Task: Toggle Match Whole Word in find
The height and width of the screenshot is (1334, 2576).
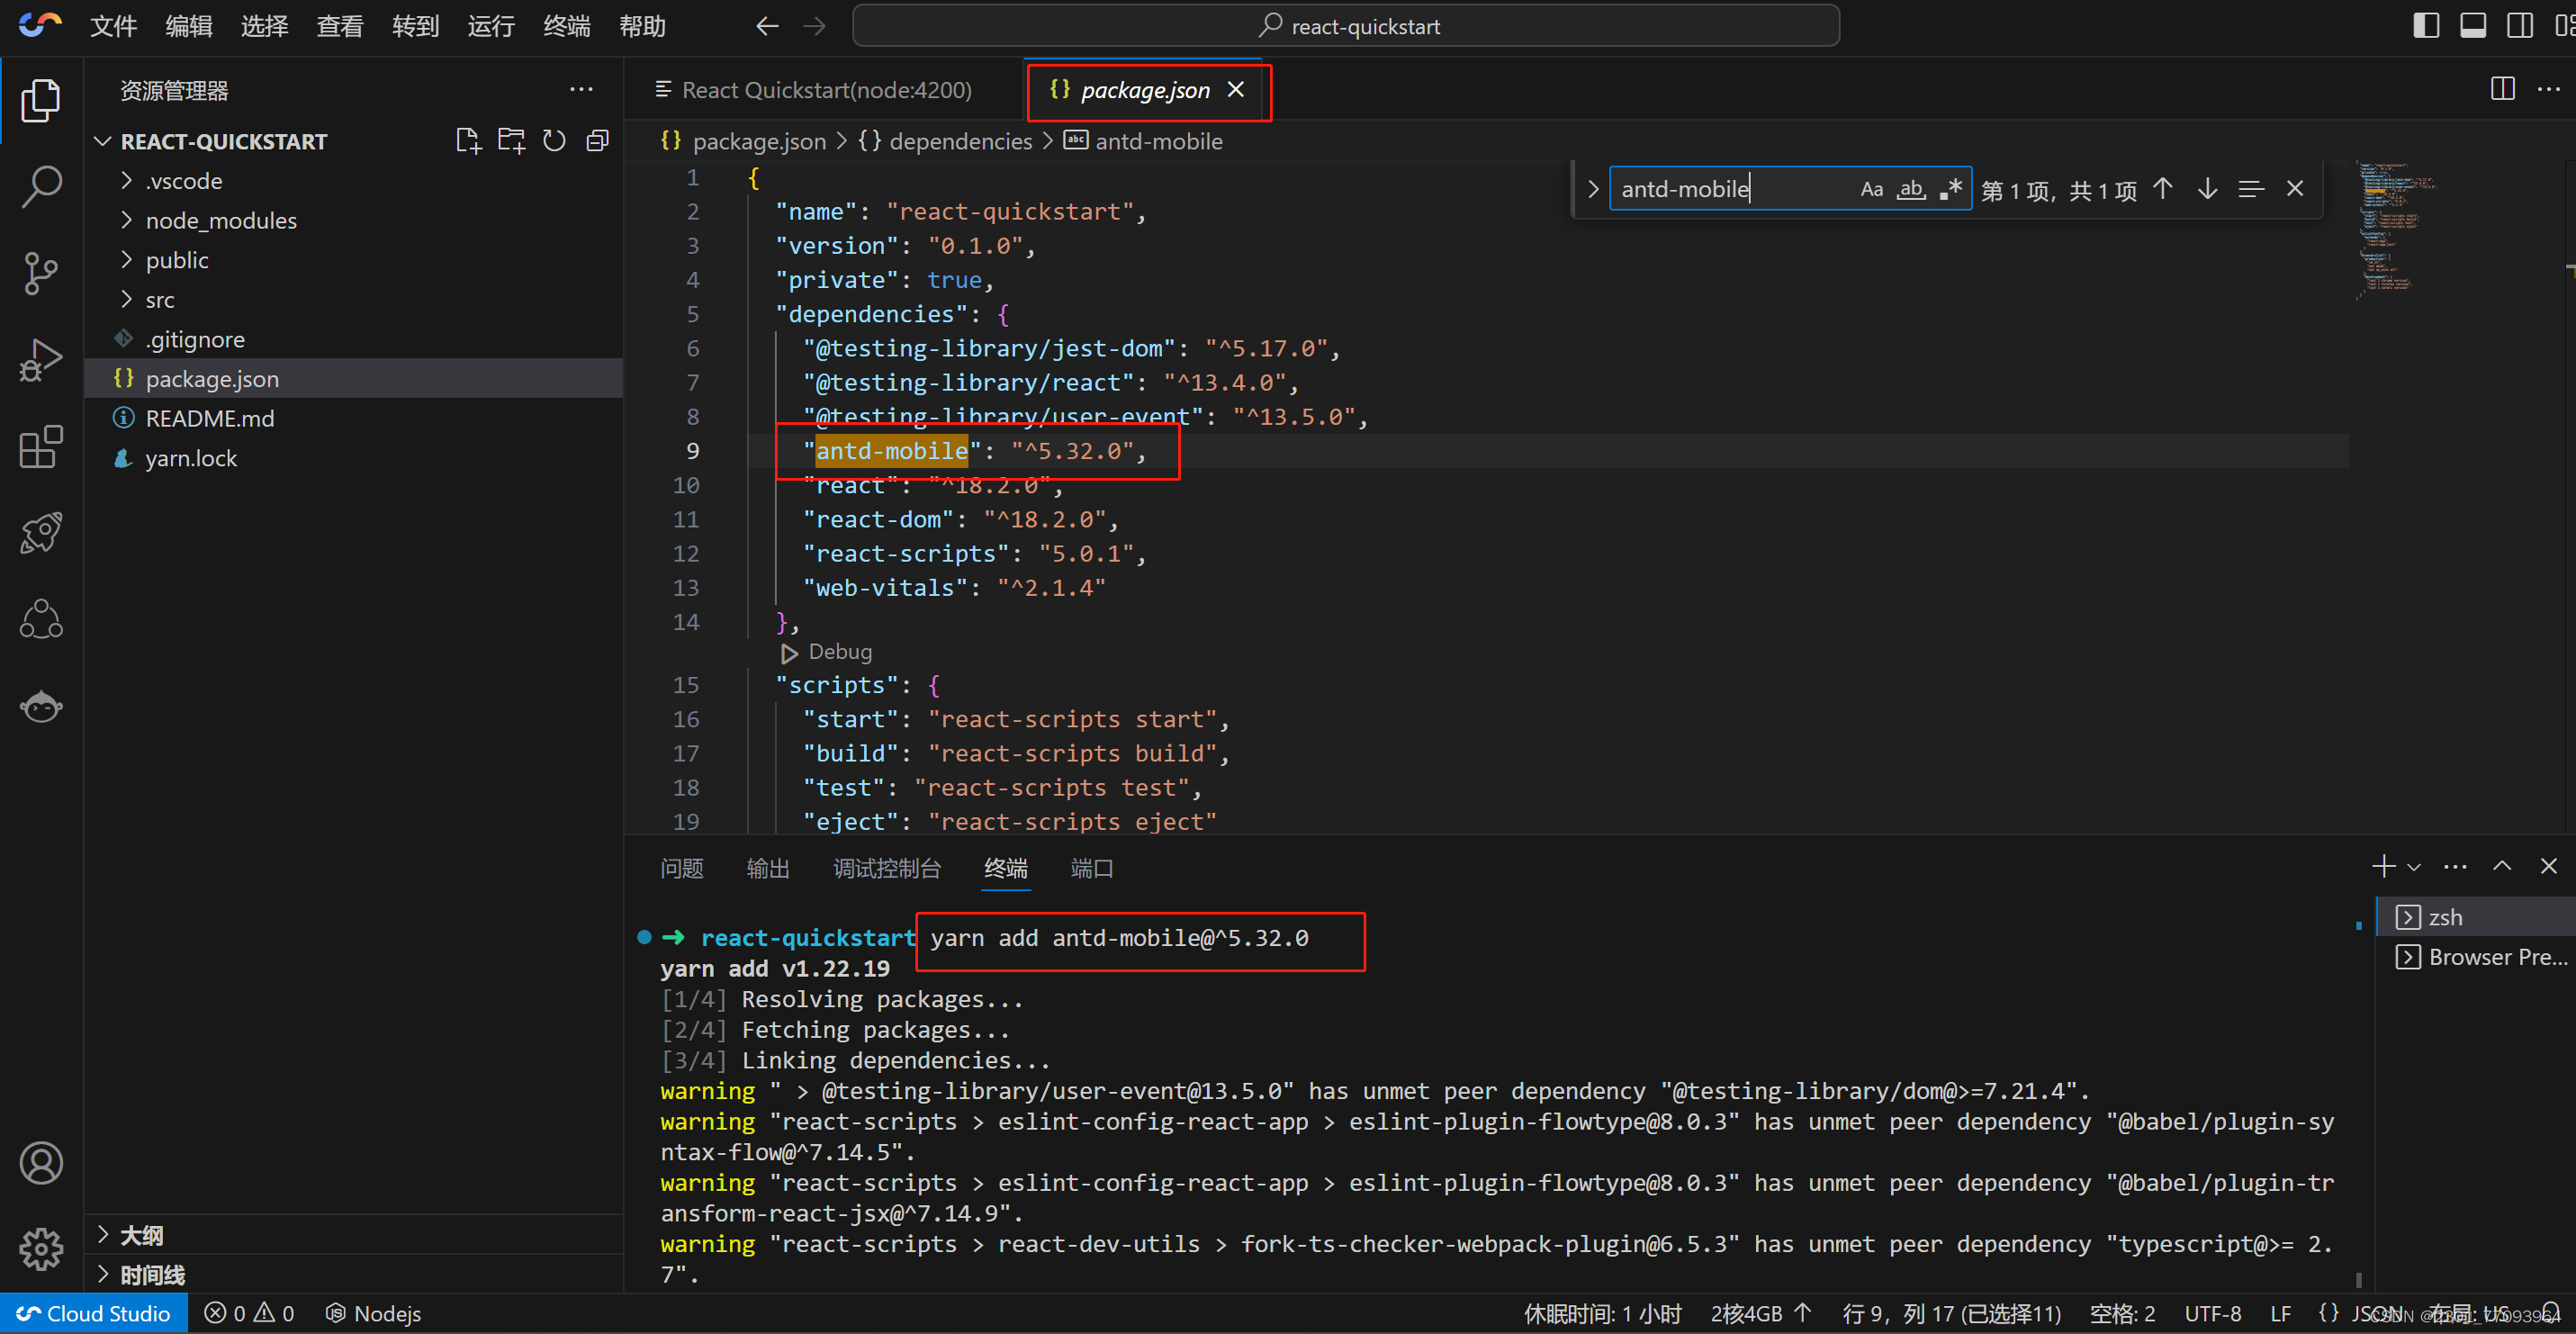Action: tap(1911, 189)
